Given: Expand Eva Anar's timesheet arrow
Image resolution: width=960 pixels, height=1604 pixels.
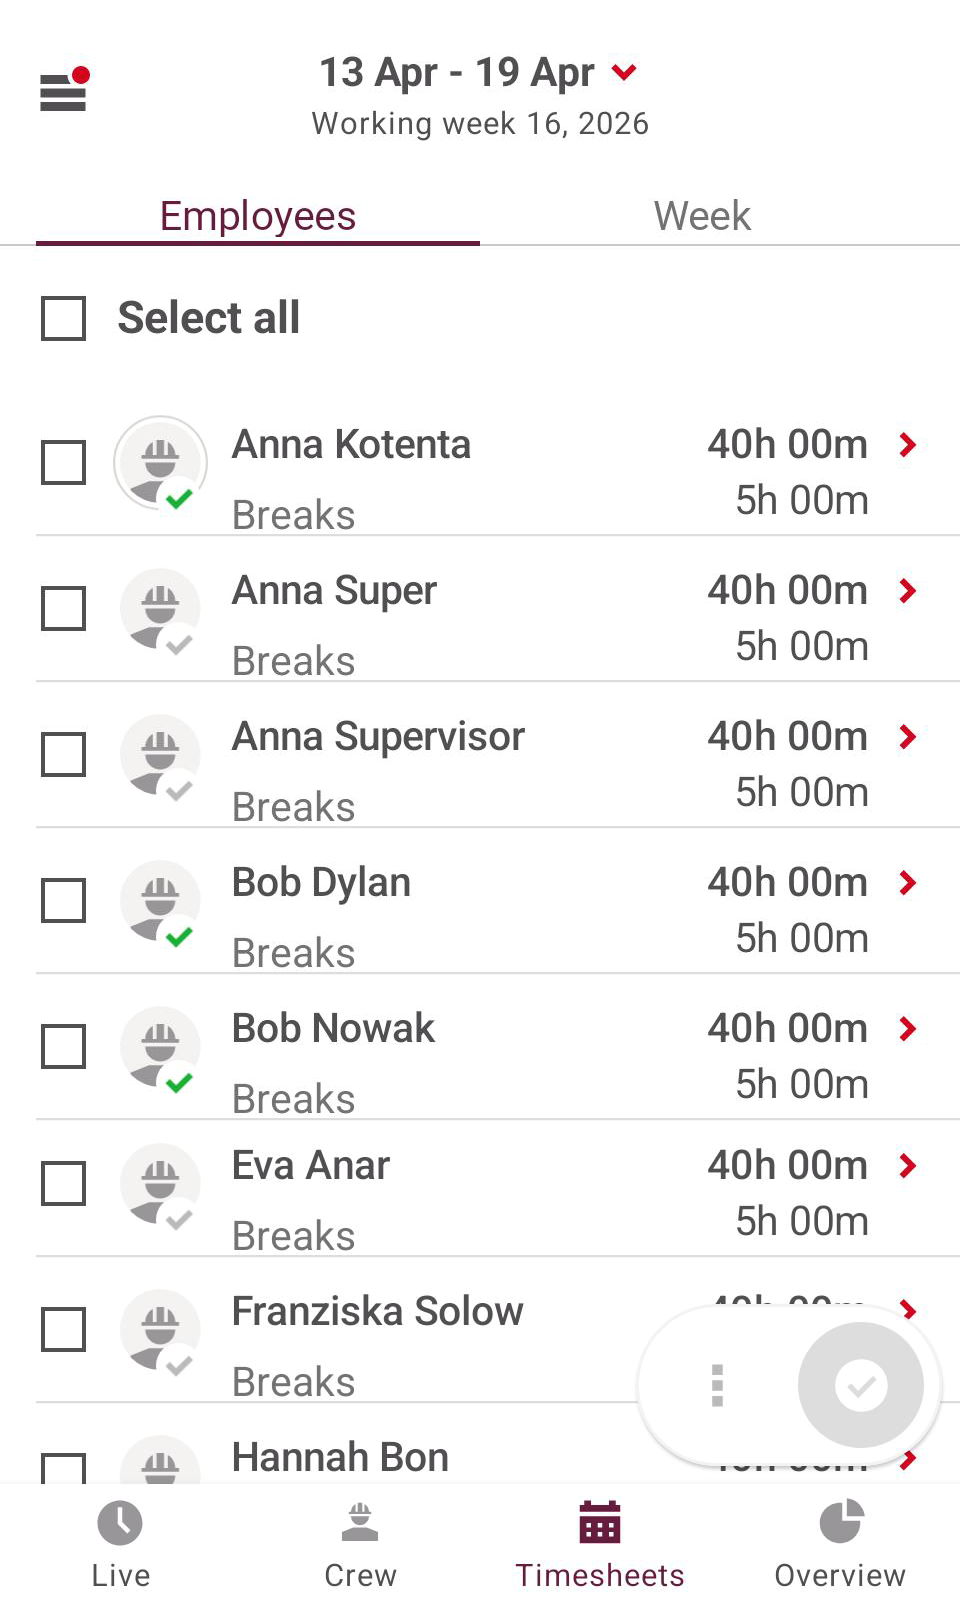Looking at the screenshot, I should point(908,1166).
